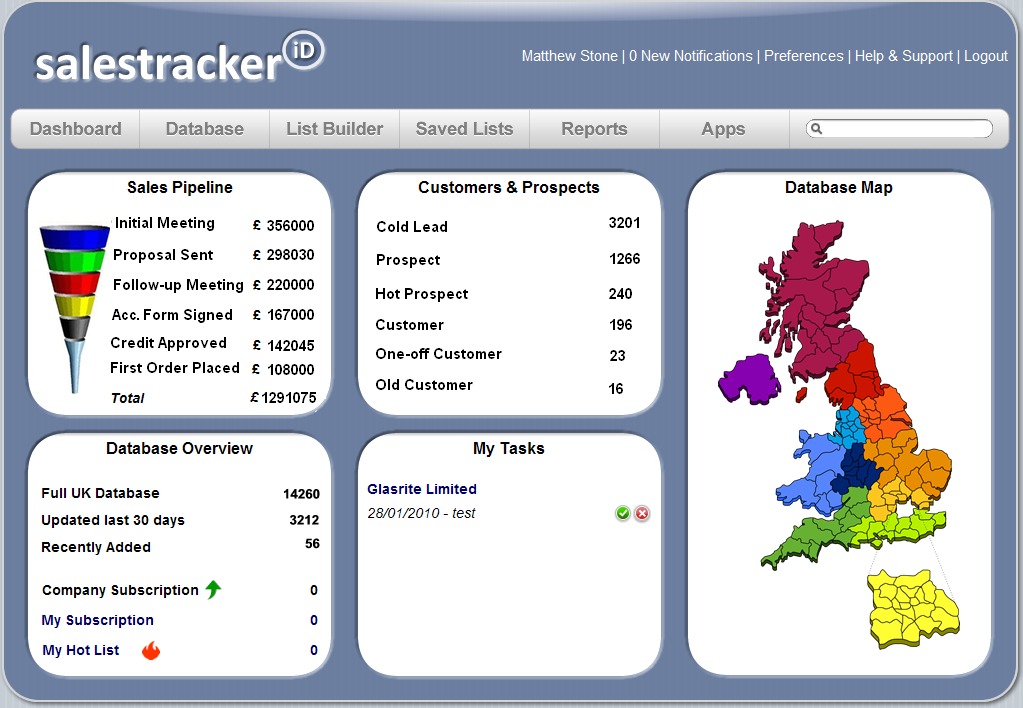Click the green arrow beside Company Subscription

(213, 590)
